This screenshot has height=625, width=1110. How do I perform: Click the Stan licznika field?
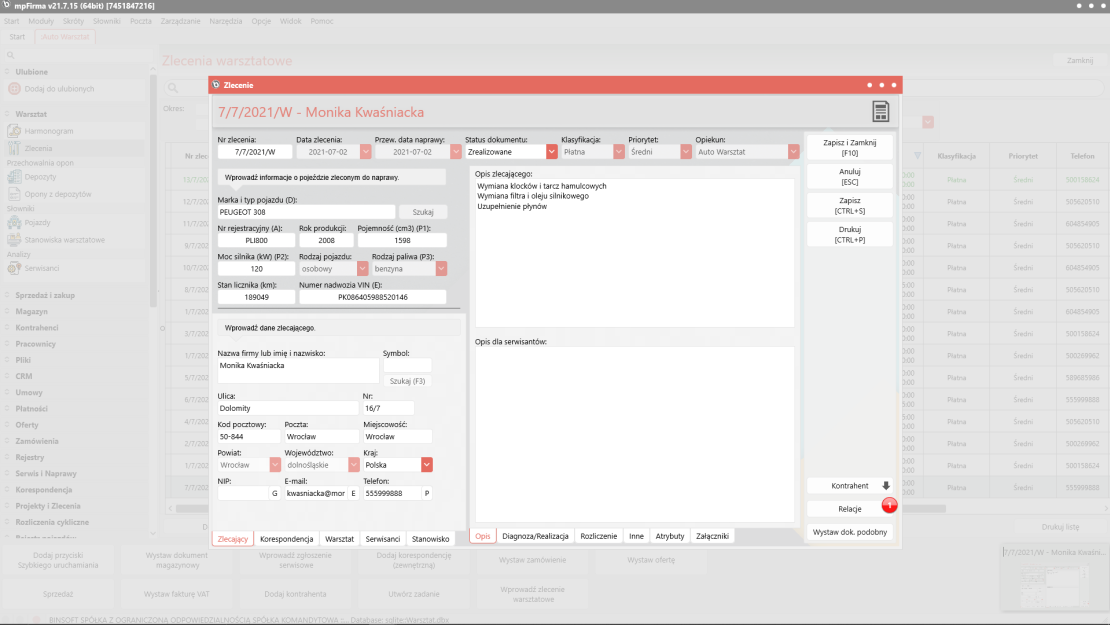tap(256, 297)
